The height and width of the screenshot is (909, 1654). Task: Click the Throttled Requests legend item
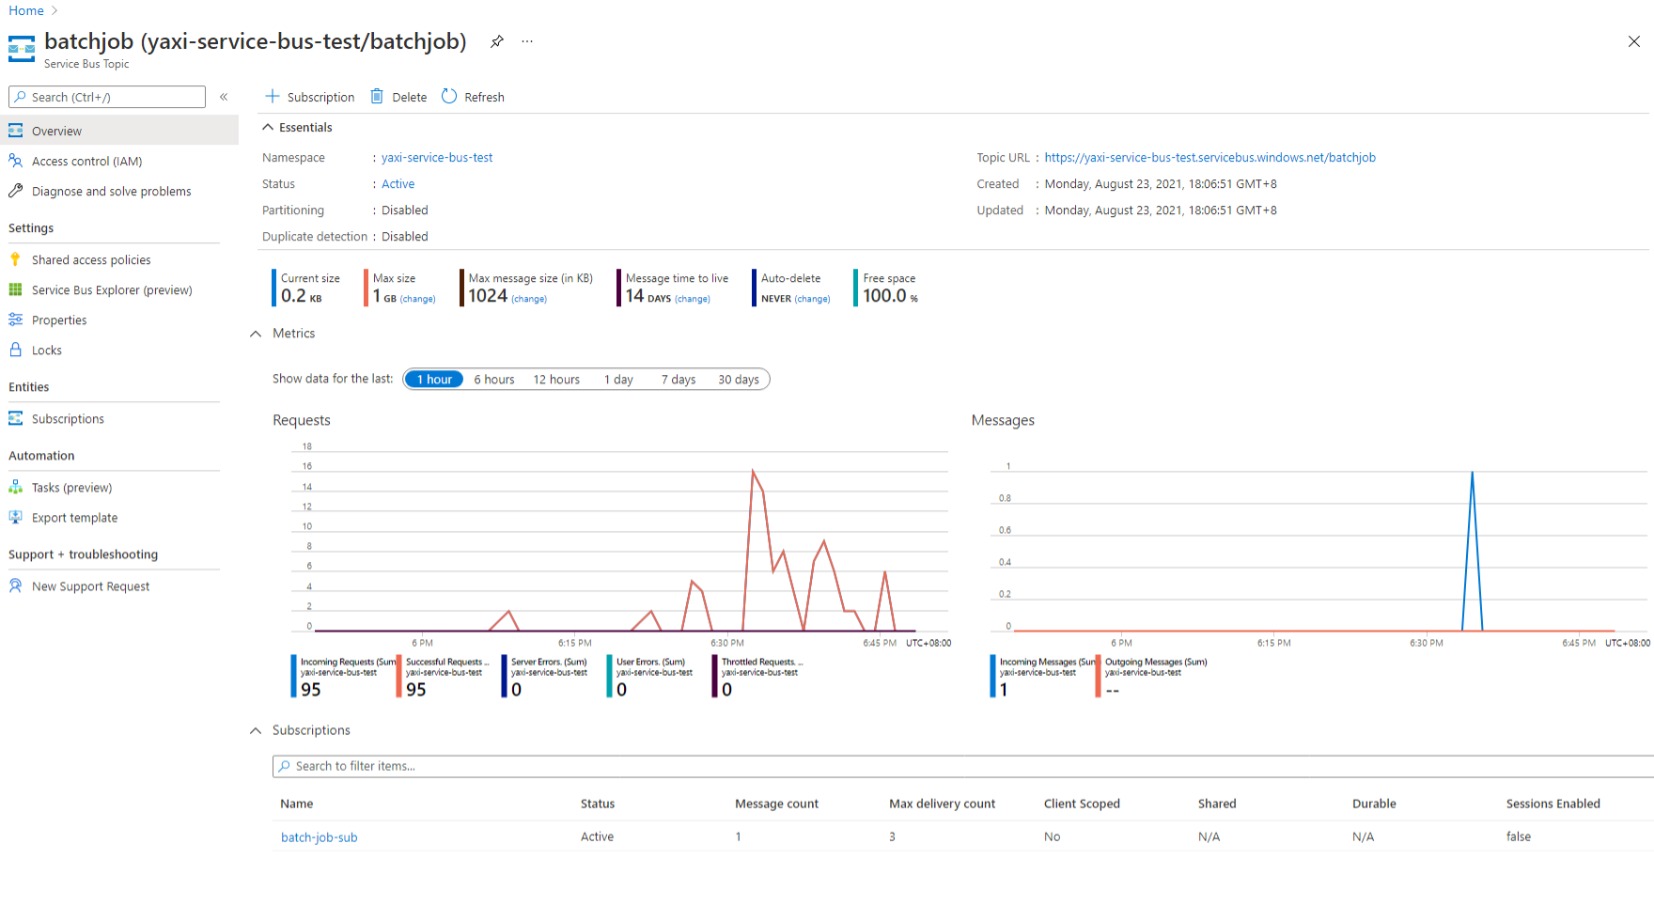pos(757,676)
